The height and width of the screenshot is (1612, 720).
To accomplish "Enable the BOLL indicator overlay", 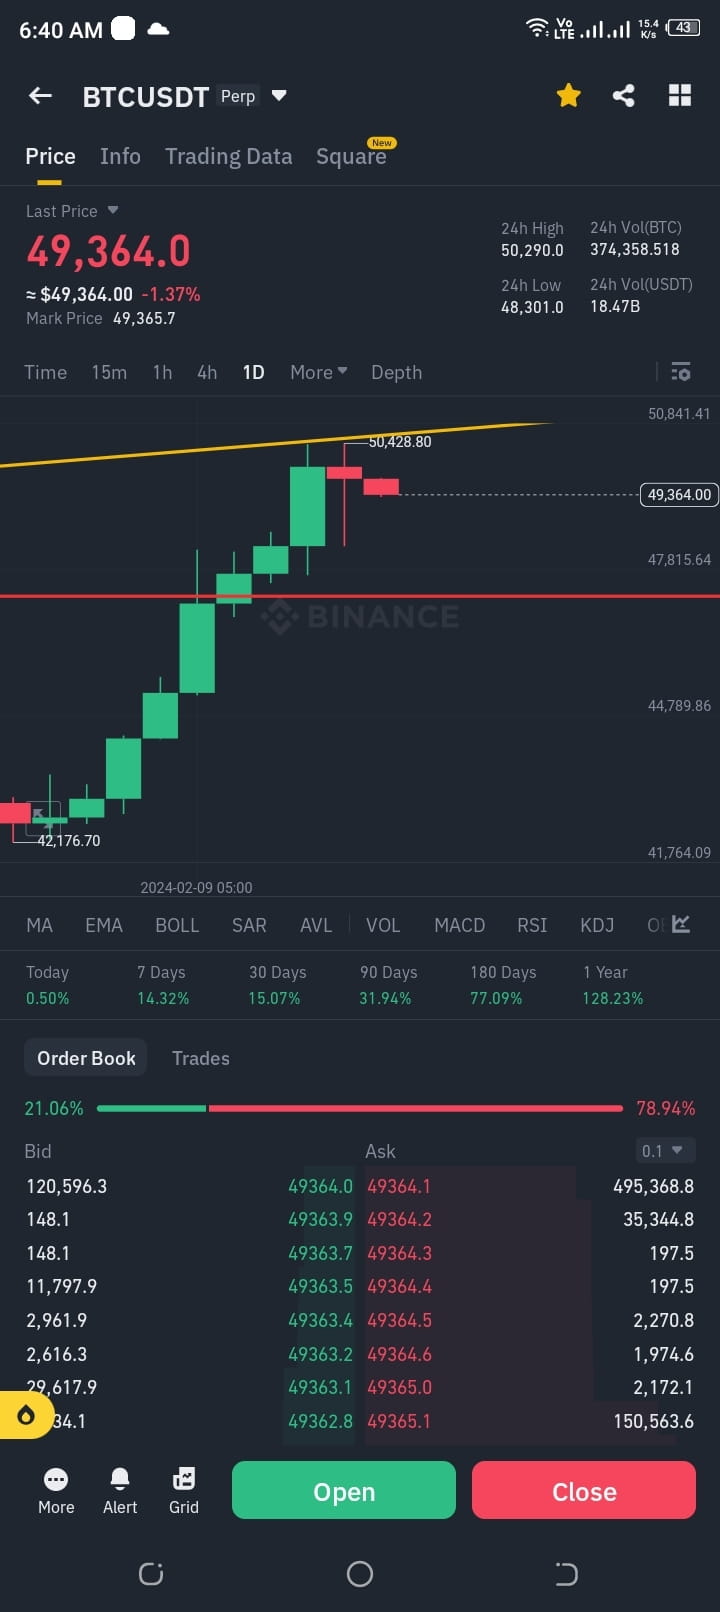I will [177, 924].
